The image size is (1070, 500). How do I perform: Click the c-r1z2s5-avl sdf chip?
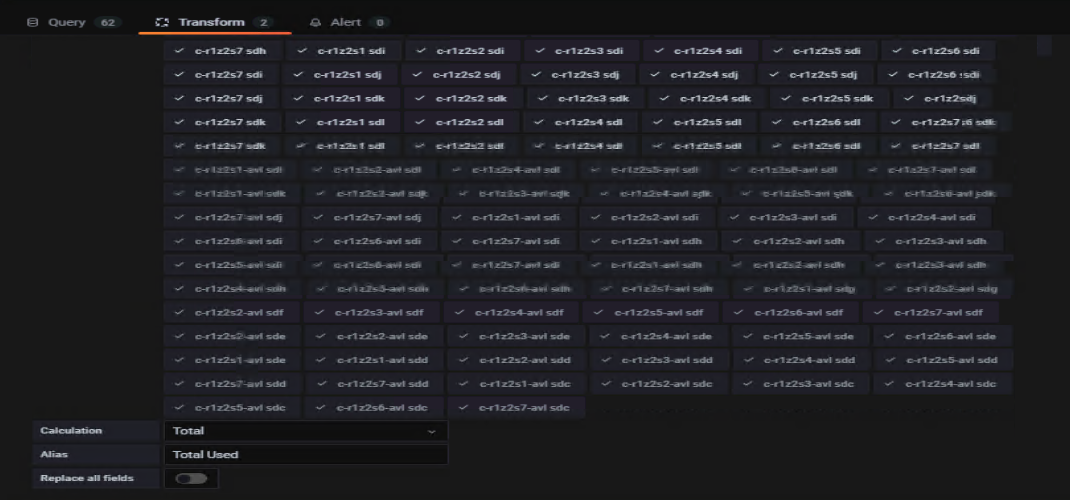point(651,312)
